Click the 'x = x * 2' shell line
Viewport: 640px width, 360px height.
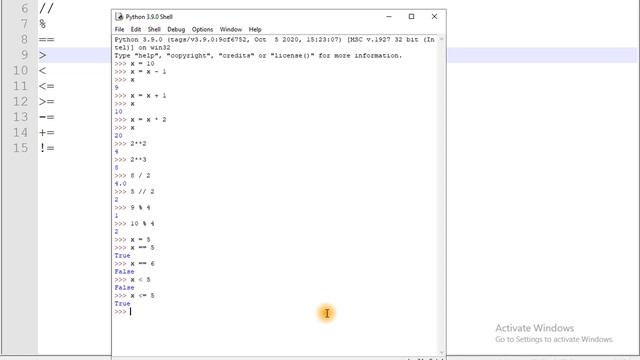(x=140, y=120)
